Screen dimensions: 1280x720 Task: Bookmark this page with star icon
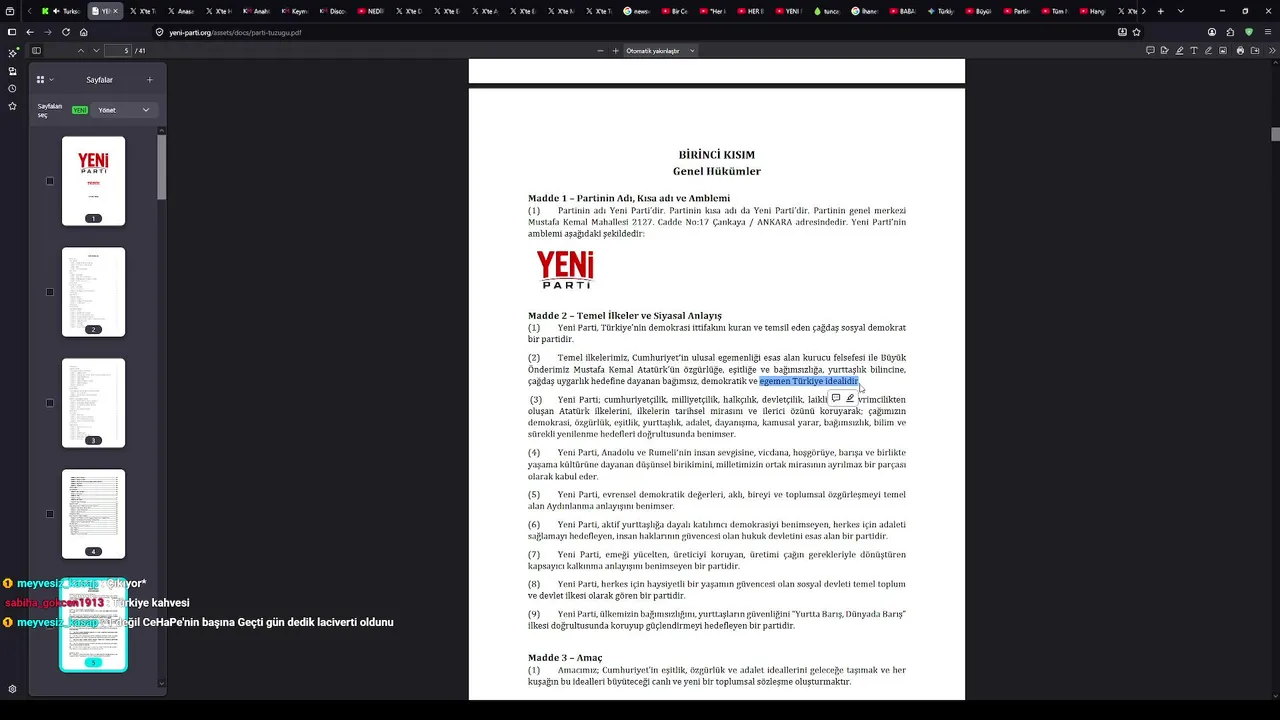tap(1138, 32)
